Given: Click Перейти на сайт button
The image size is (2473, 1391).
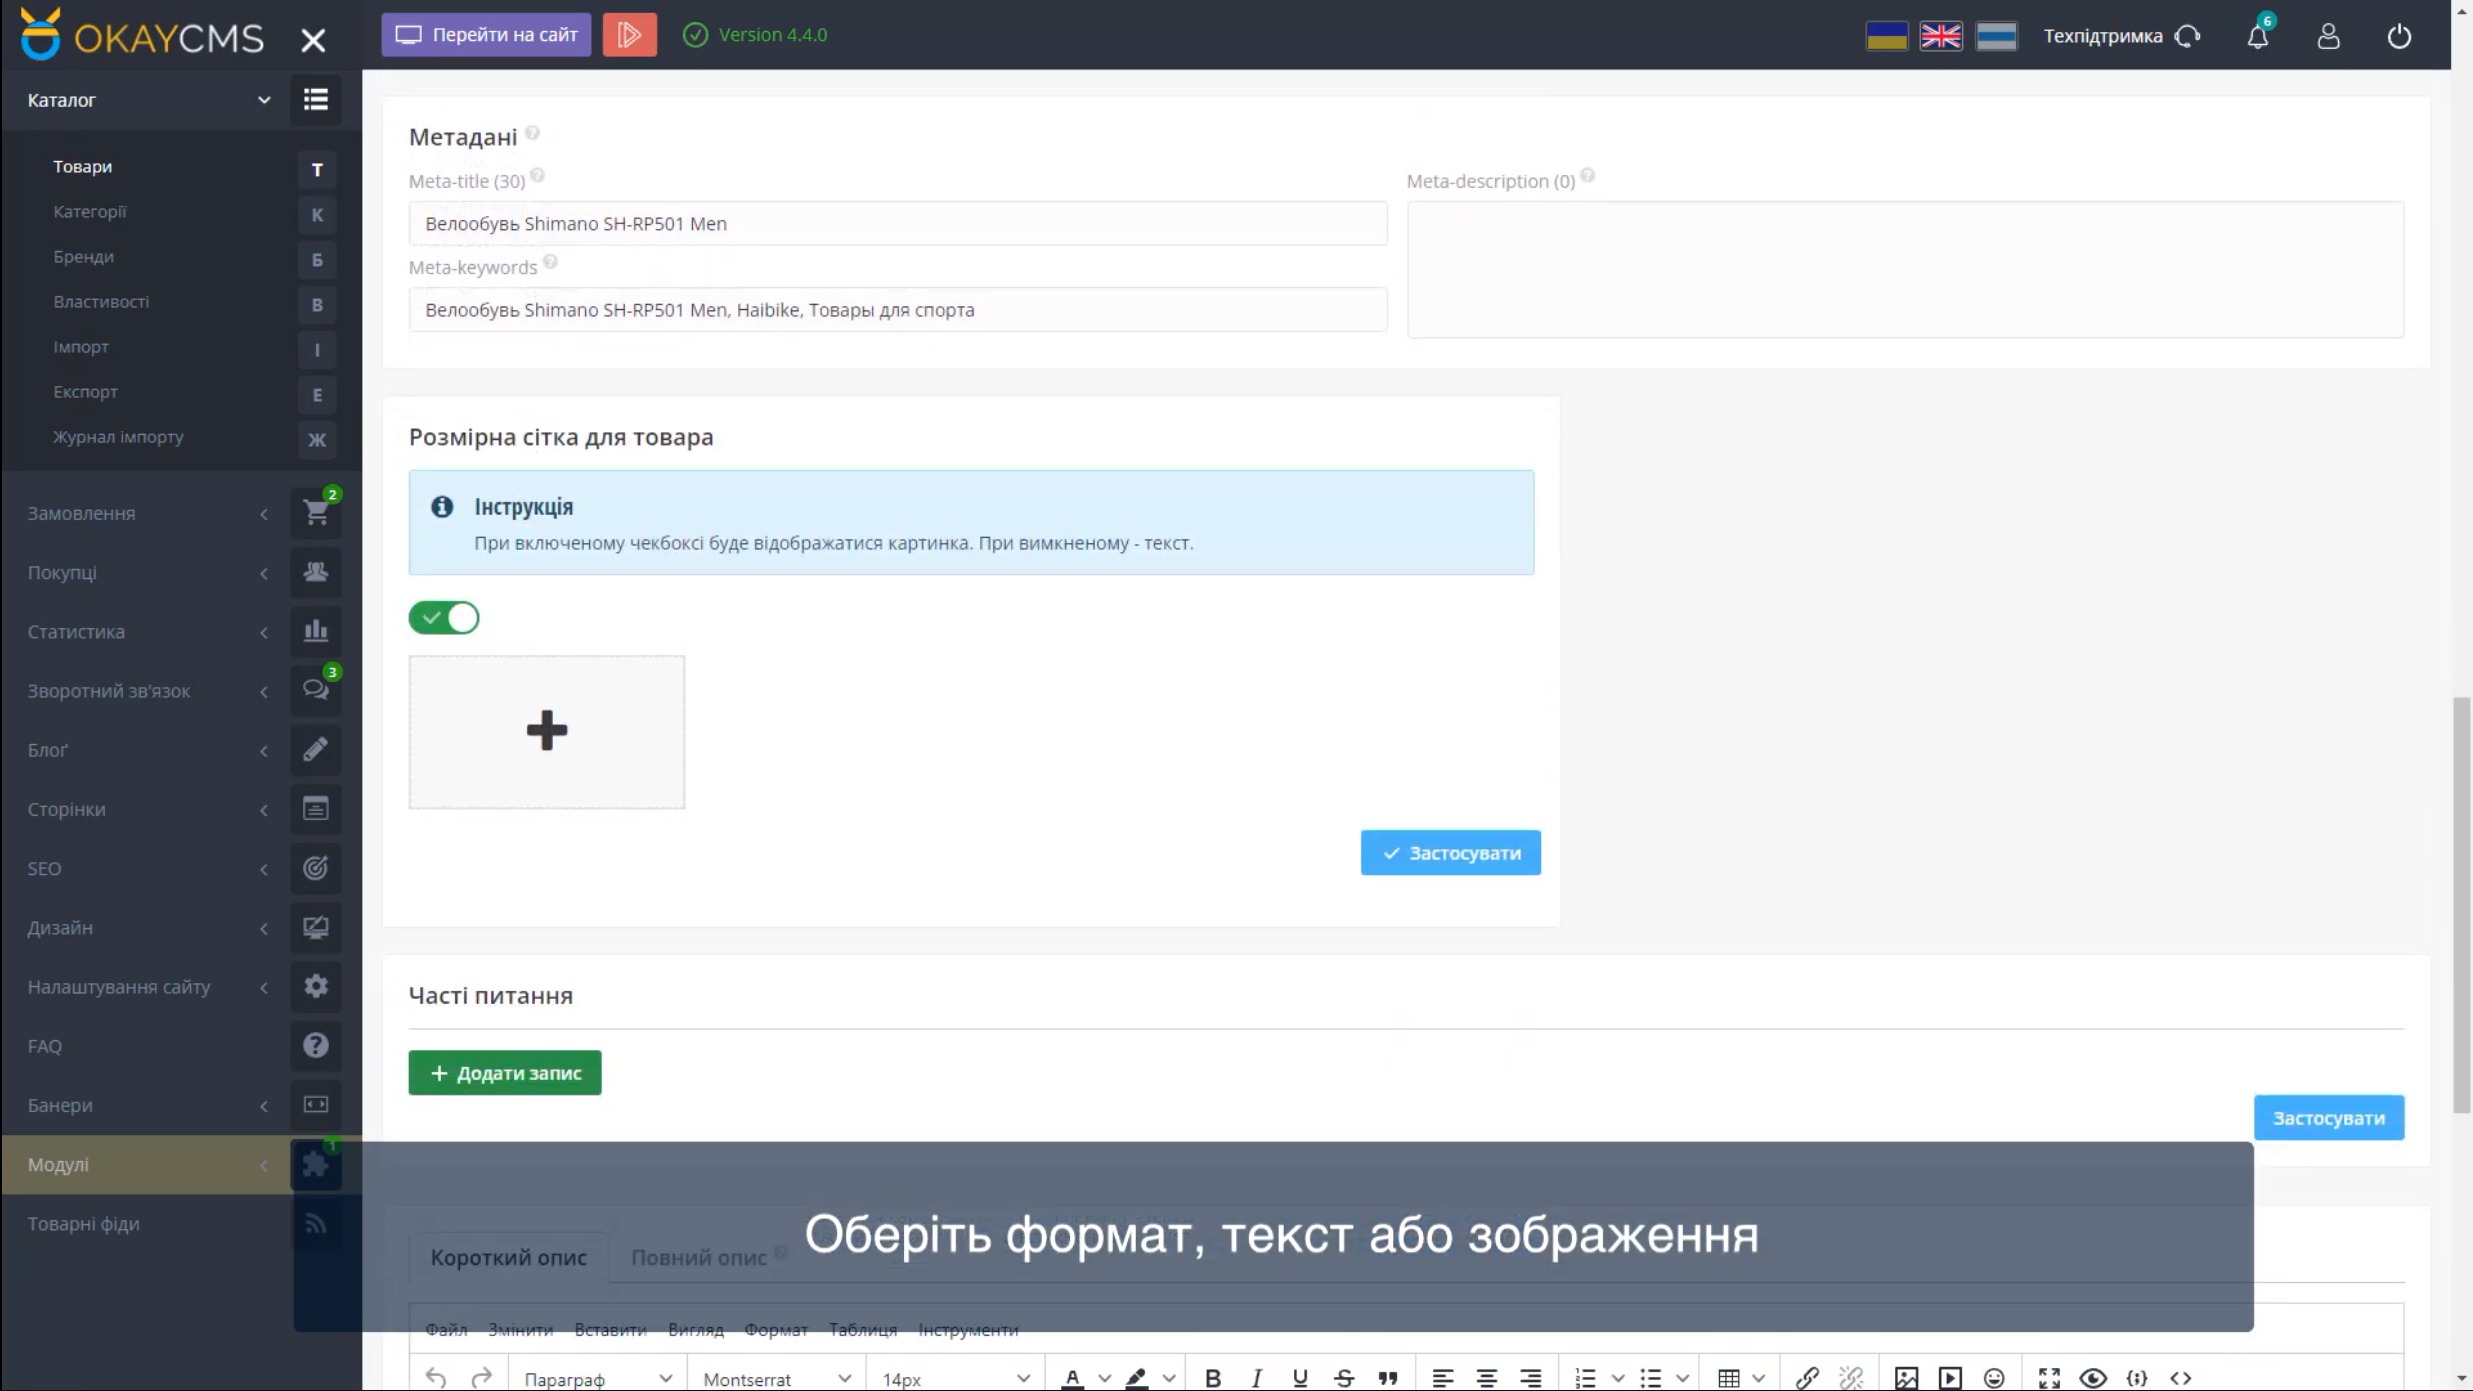Looking at the screenshot, I should pyautogui.click(x=486, y=35).
